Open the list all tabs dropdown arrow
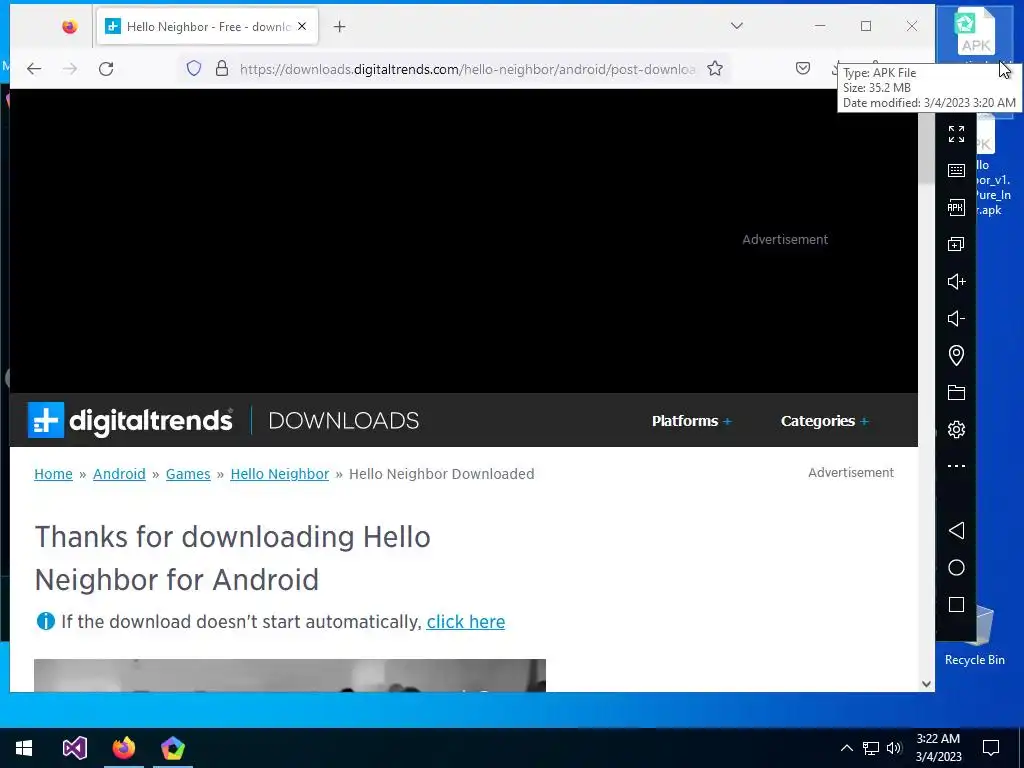1024x768 pixels. 737,26
